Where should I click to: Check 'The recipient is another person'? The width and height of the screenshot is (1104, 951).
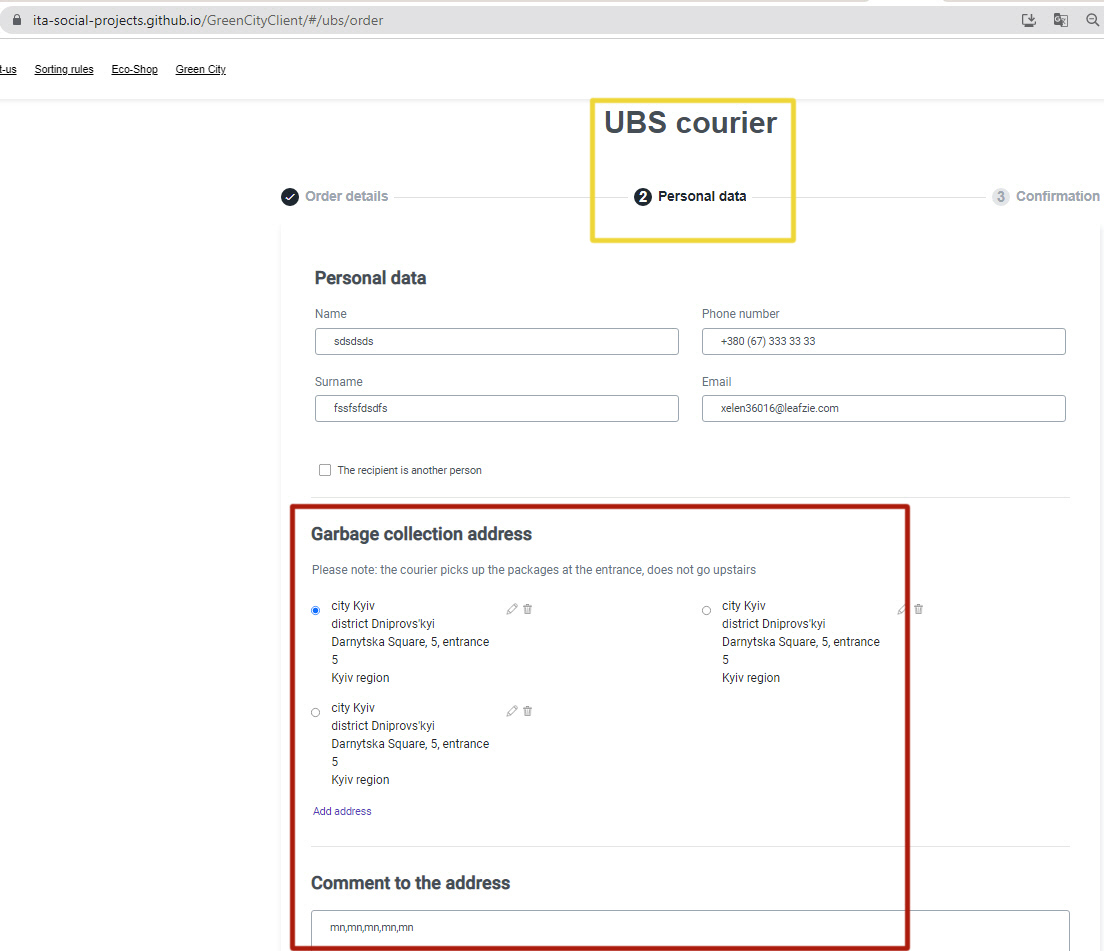pyautogui.click(x=325, y=469)
